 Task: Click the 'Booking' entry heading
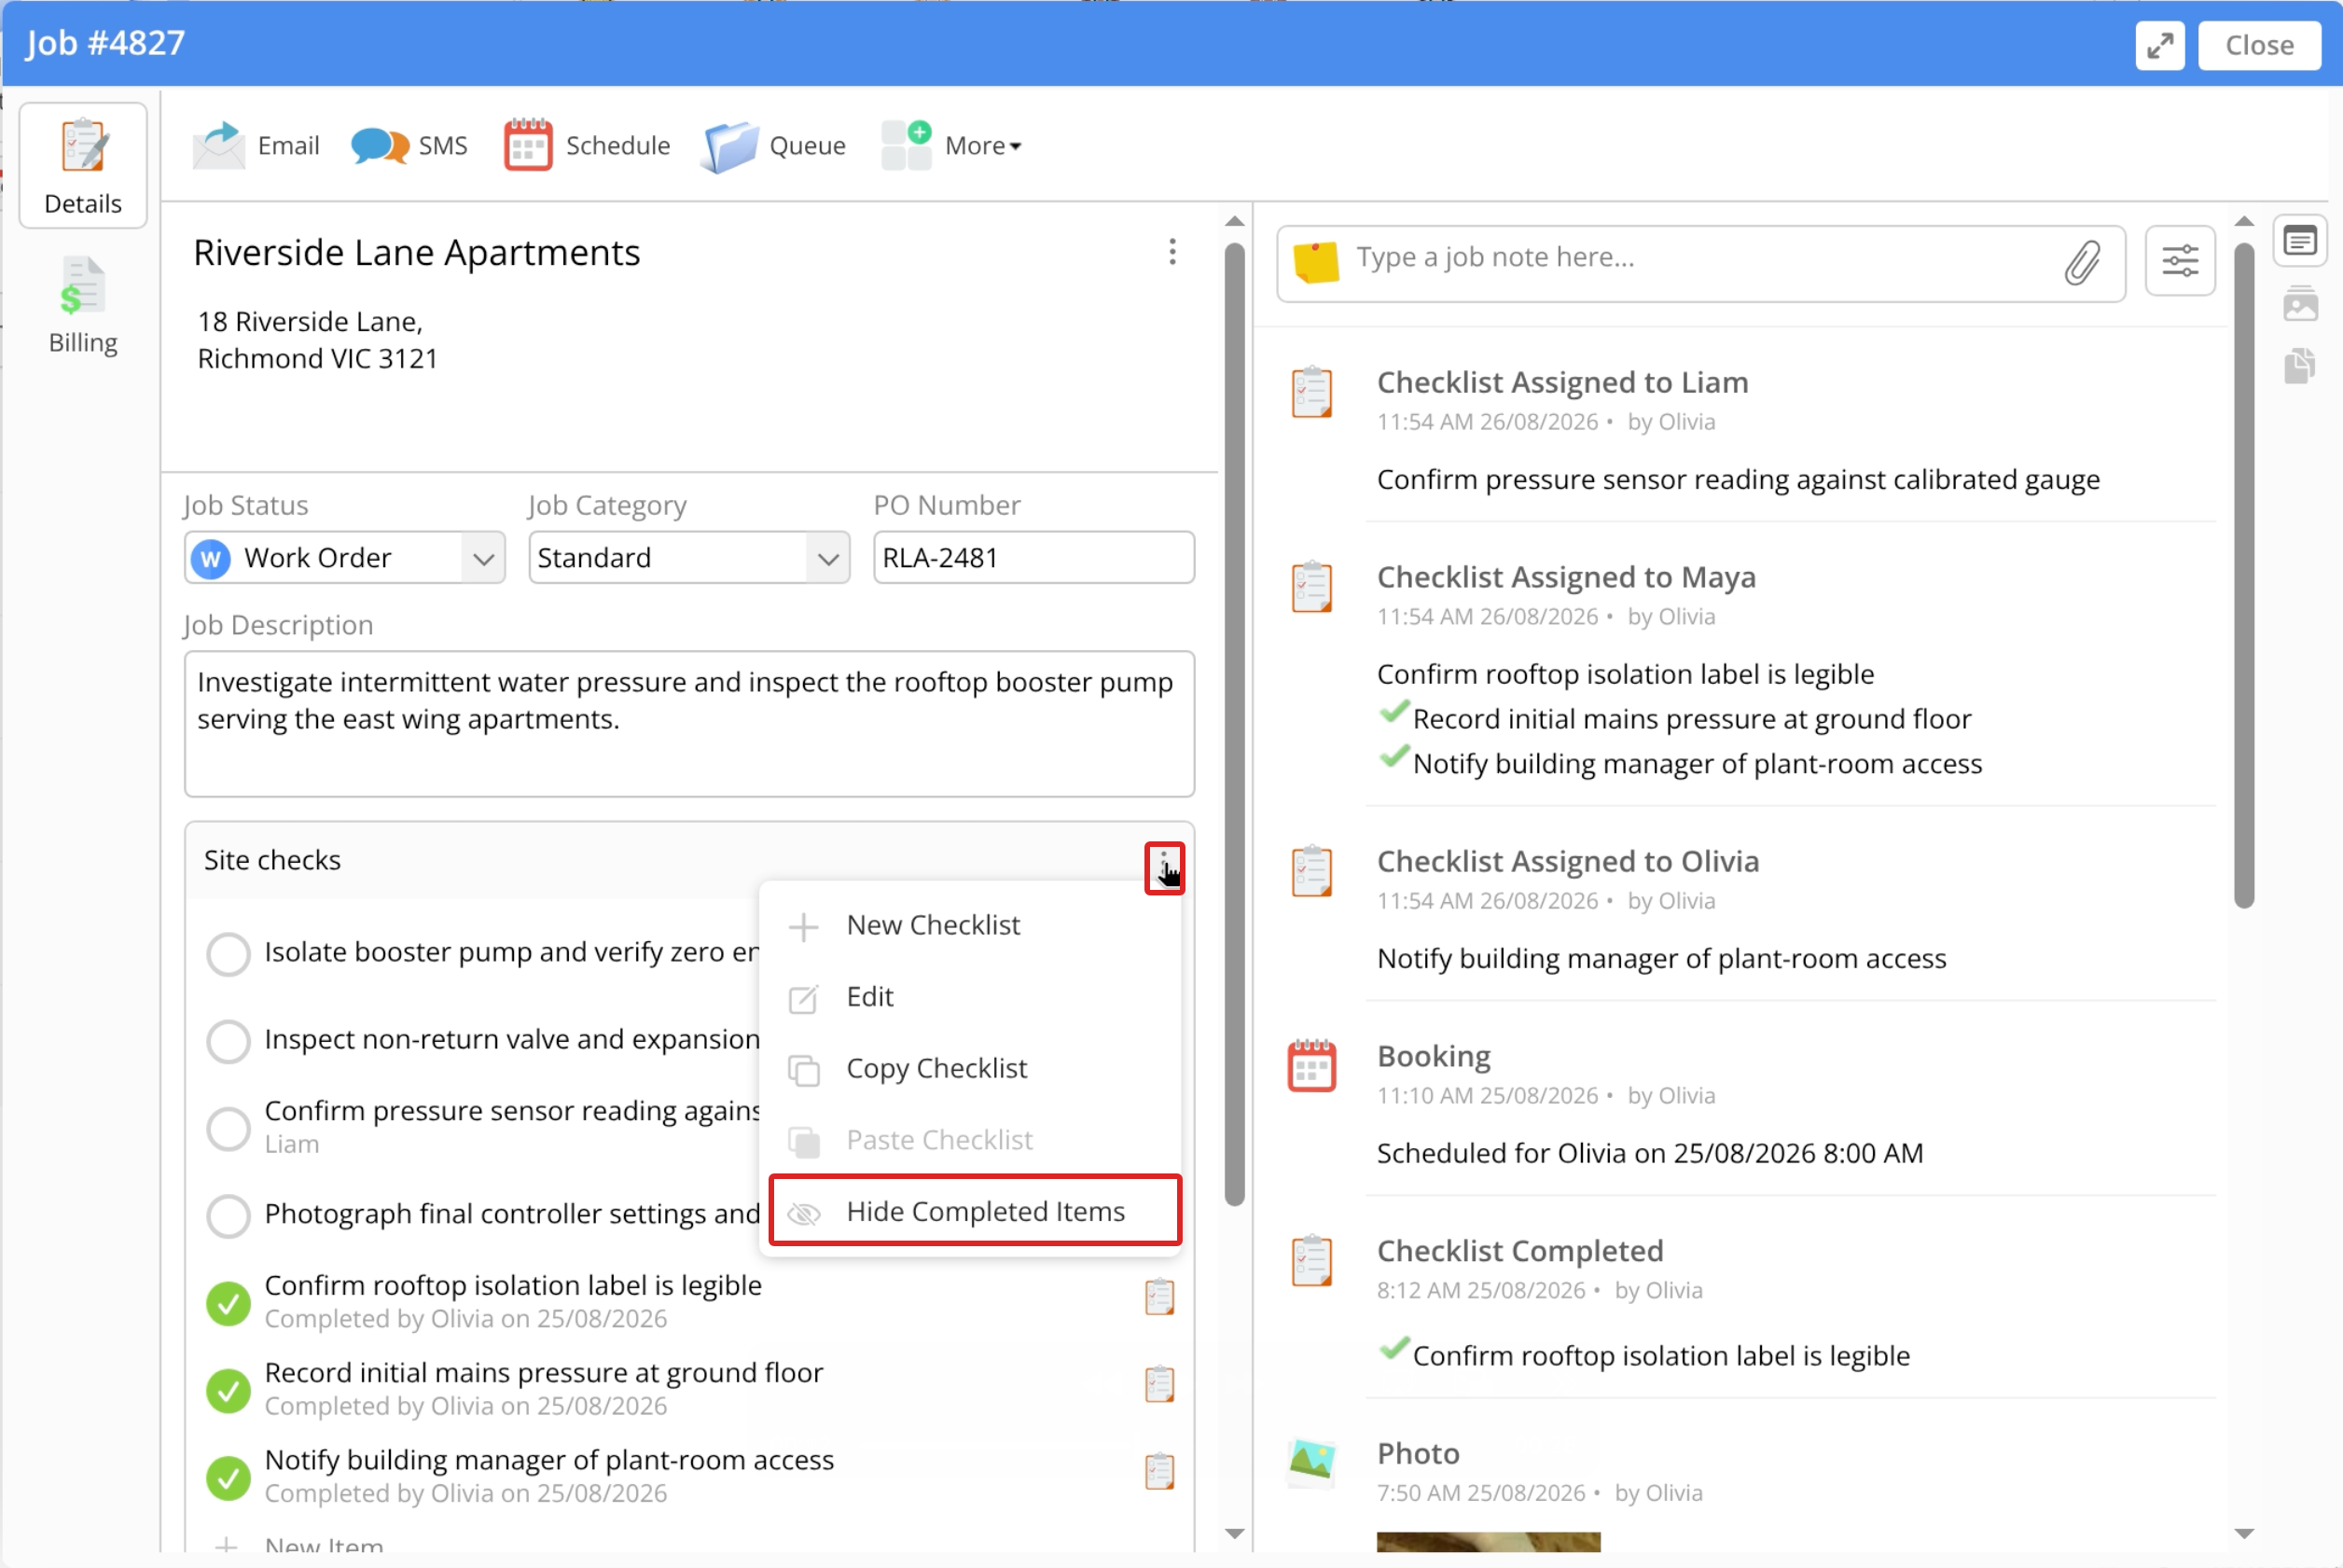pos(1433,1056)
